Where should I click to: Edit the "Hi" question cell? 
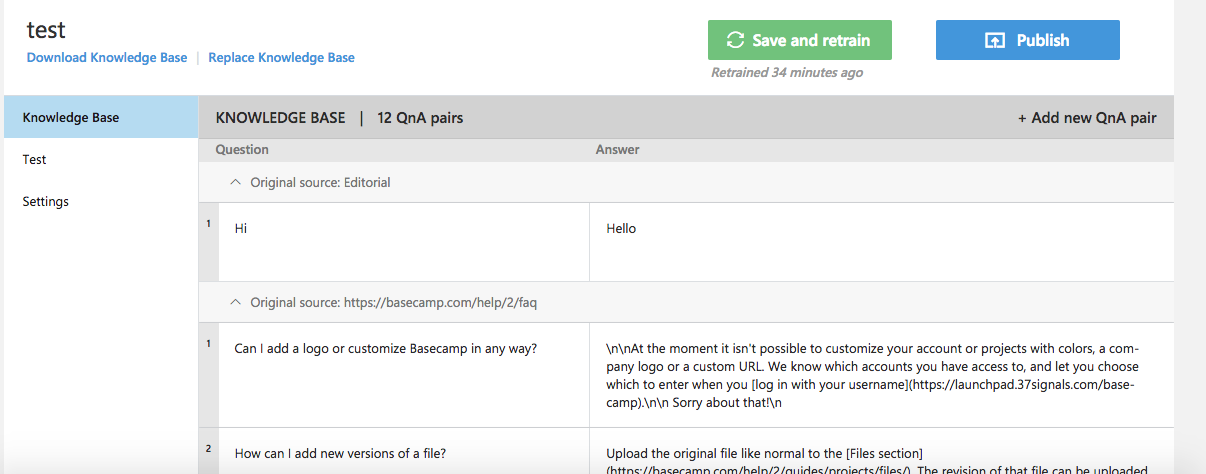(x=403, y=241)
